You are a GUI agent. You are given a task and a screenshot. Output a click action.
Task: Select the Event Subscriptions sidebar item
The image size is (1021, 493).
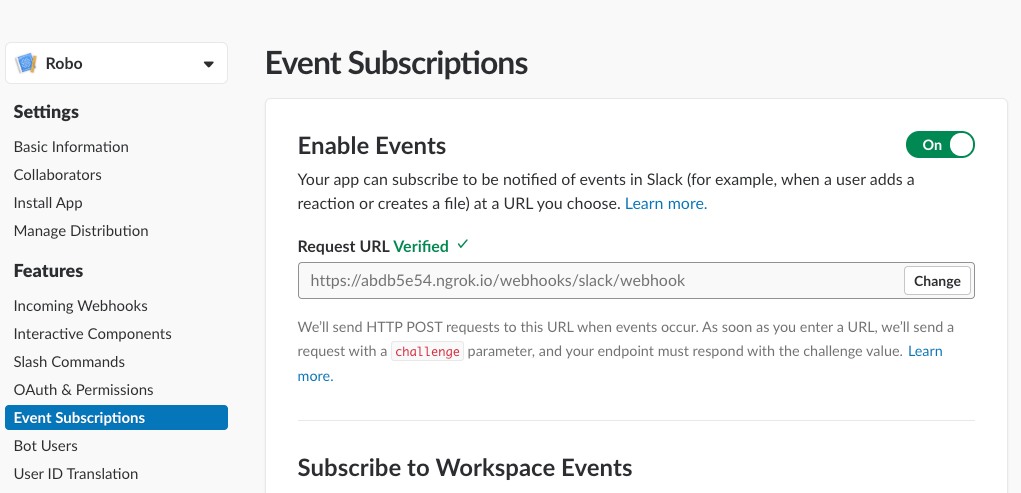79,418
